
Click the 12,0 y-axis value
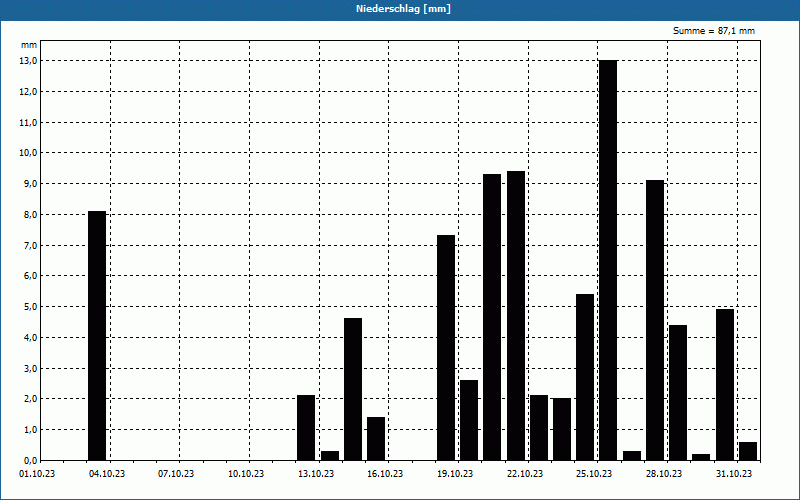click(28, 92)
